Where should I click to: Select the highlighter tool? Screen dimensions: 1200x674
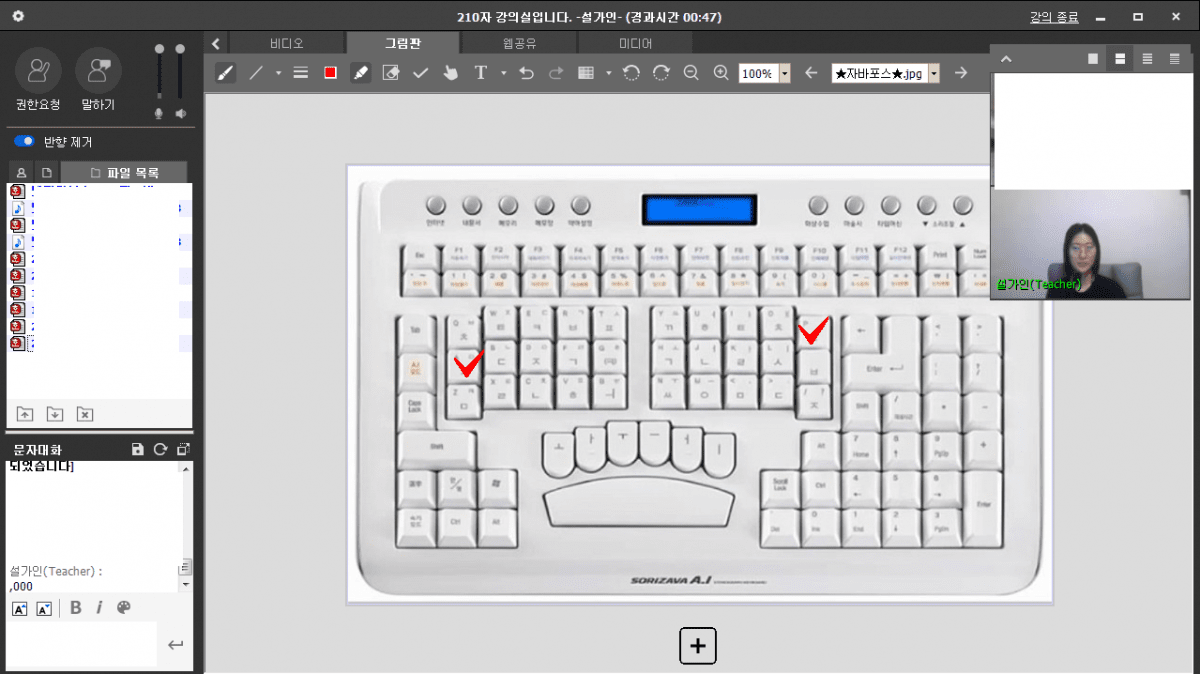point(360,73)
